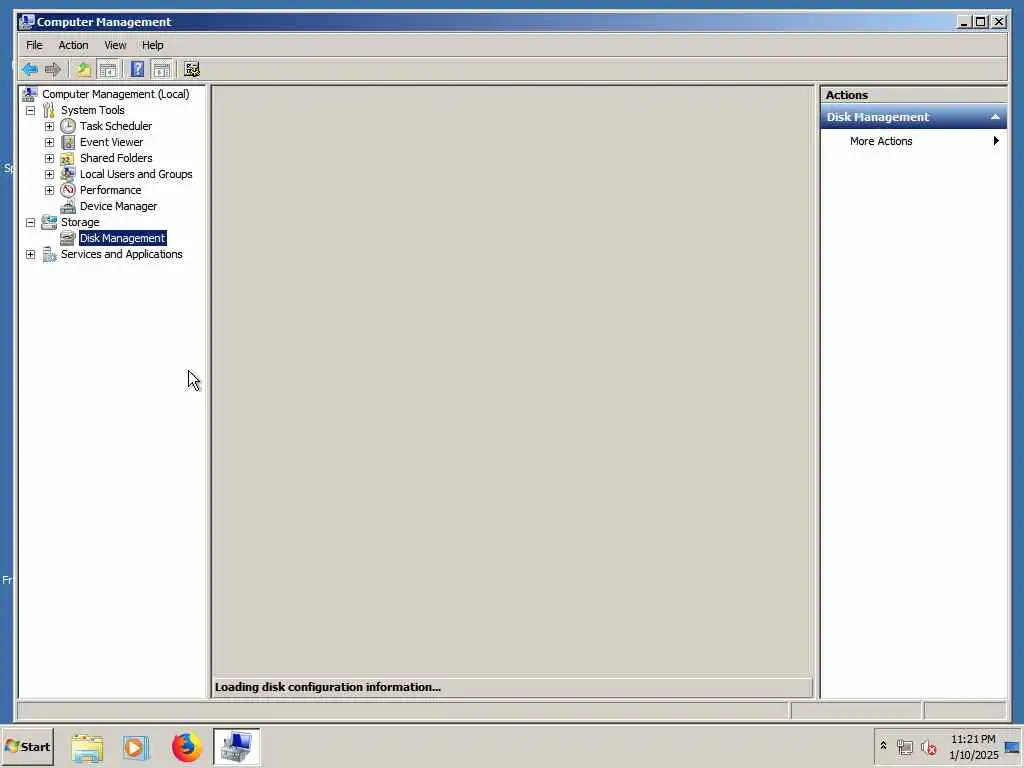Click the muted volume tray icon
The image size is (1024, 768).
(x=929, y=747)
